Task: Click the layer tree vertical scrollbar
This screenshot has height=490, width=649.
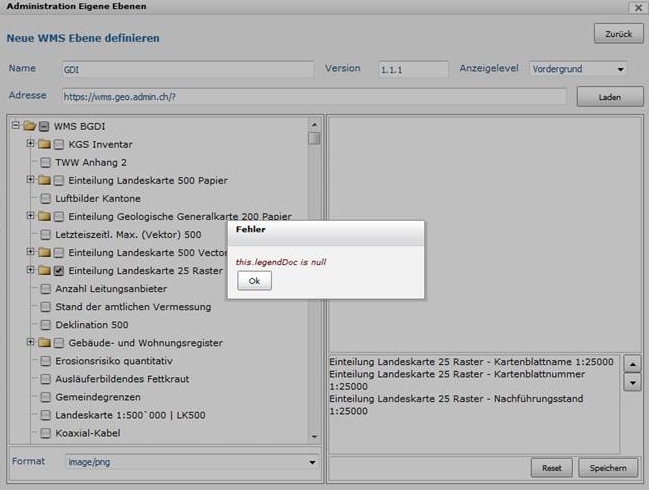Action: click(314, 280)
